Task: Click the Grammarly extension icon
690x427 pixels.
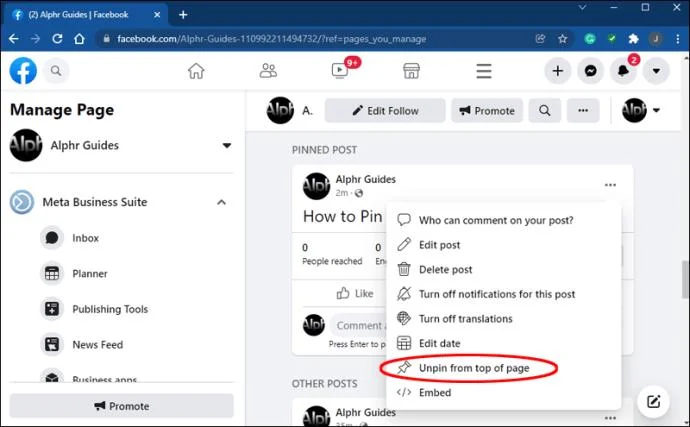Action: [590, 39]
